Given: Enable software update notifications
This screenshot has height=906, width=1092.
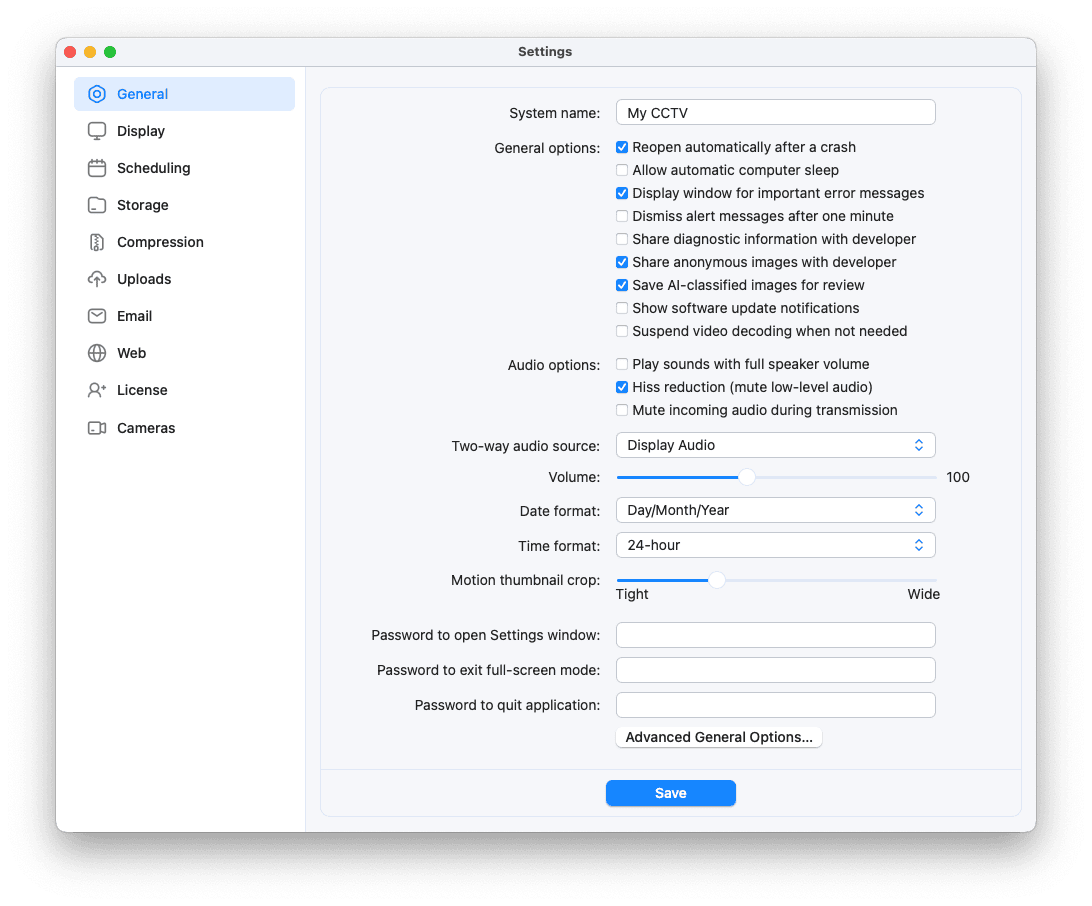Looking at the screenshot, I should tap(621, 308).
